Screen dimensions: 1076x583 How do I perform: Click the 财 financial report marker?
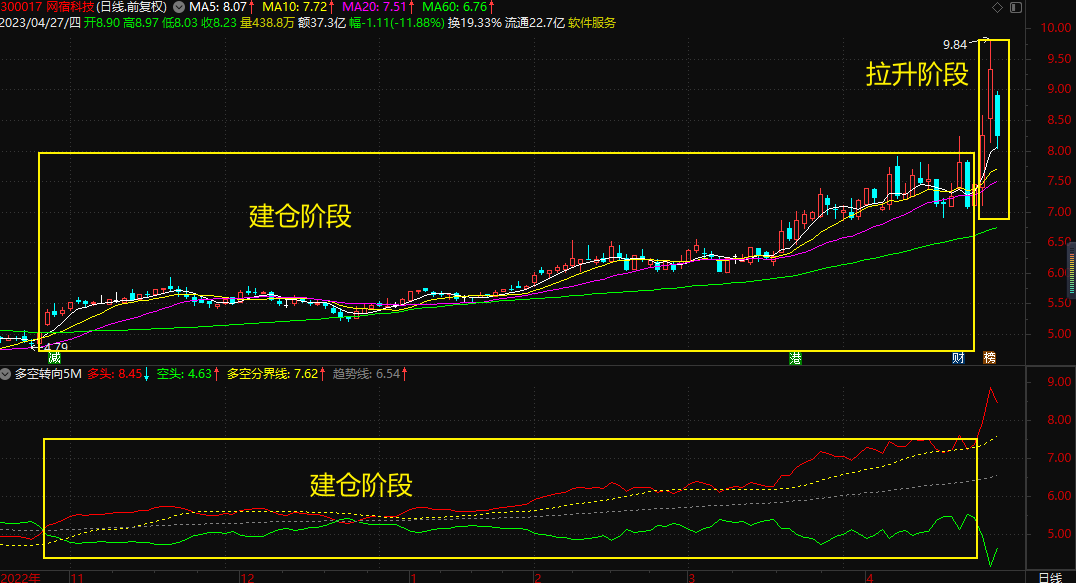(x=957, y=357)
